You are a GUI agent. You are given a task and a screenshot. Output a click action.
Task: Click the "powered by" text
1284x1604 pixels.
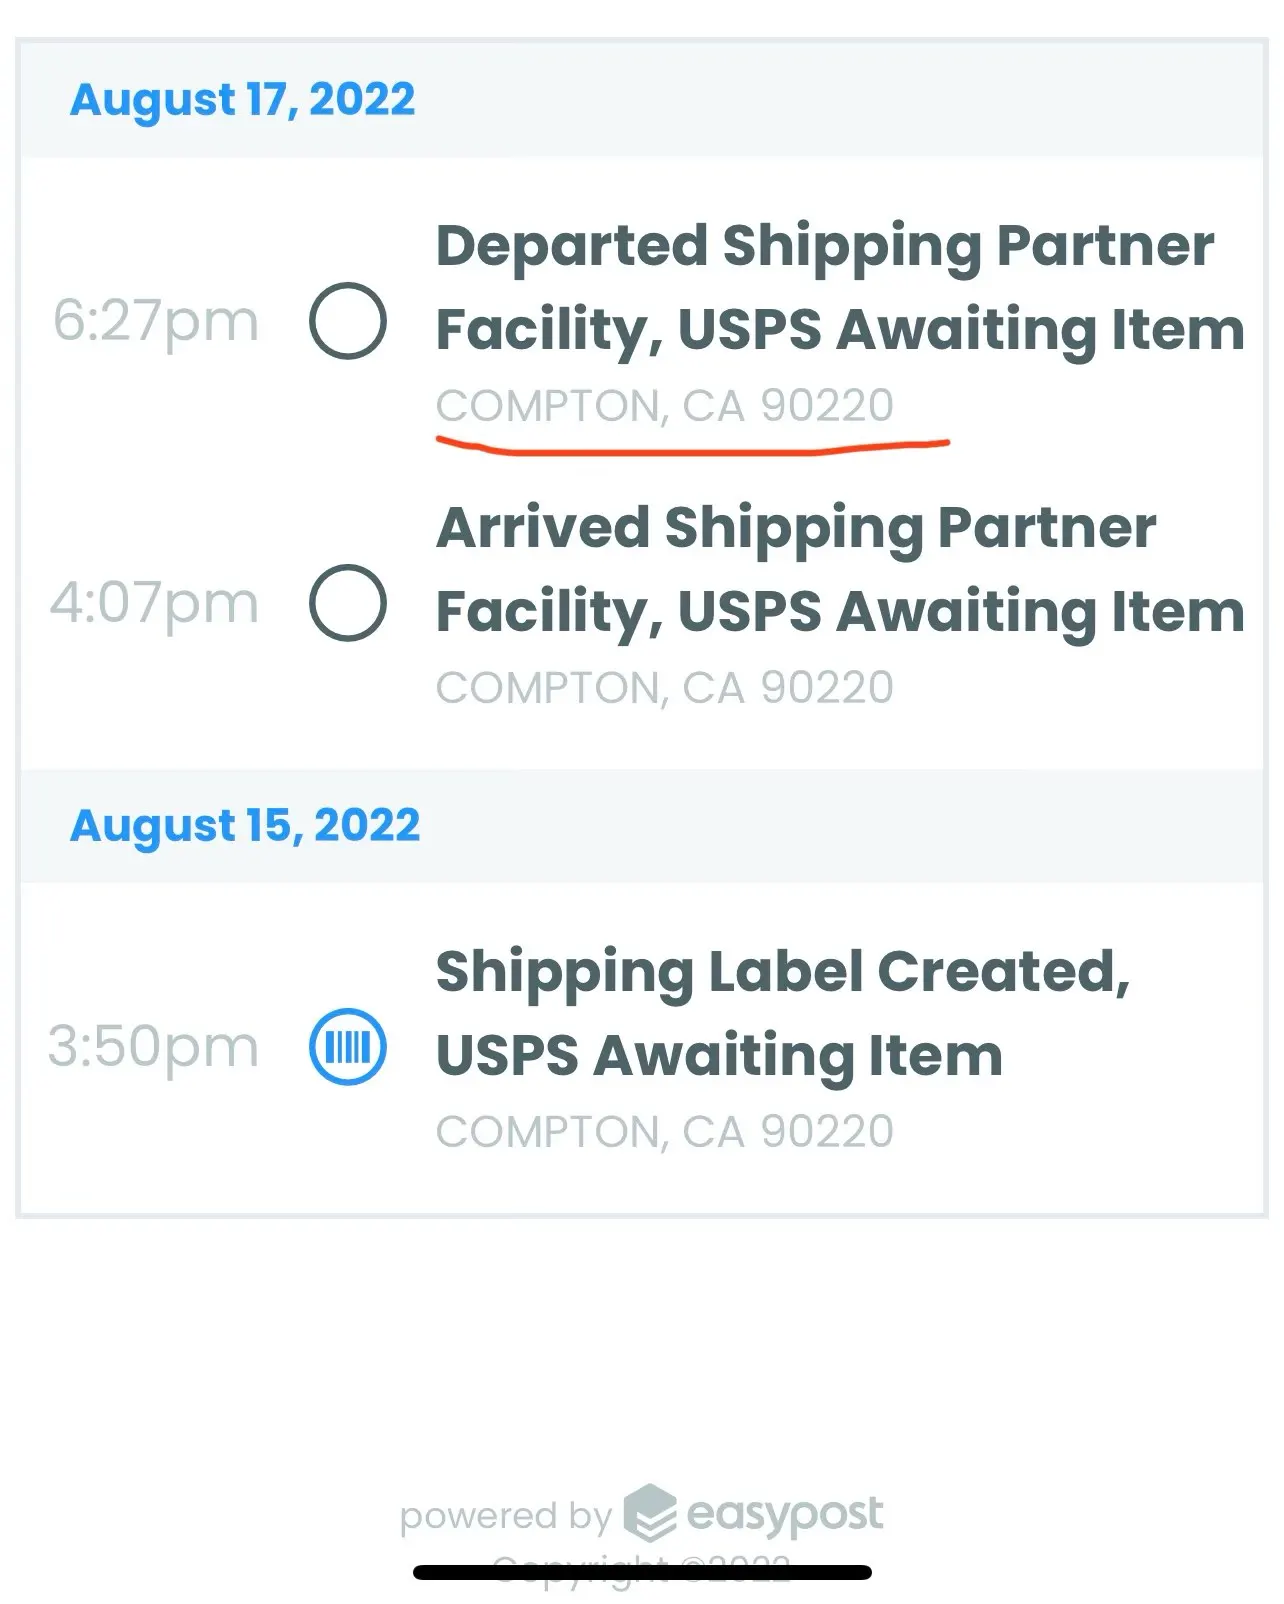(x=505, y=1517)
